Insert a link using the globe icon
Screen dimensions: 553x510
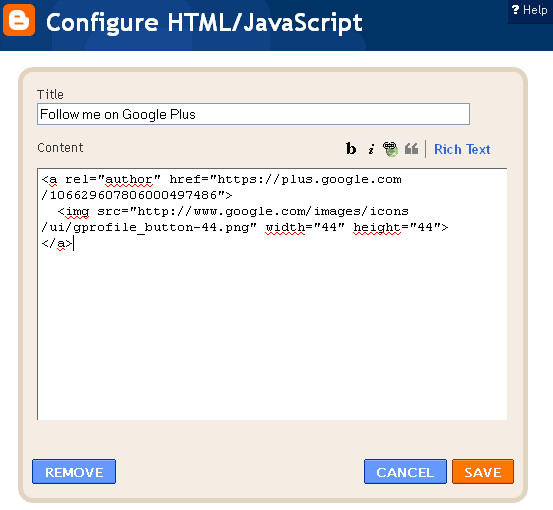coord(390,149)
